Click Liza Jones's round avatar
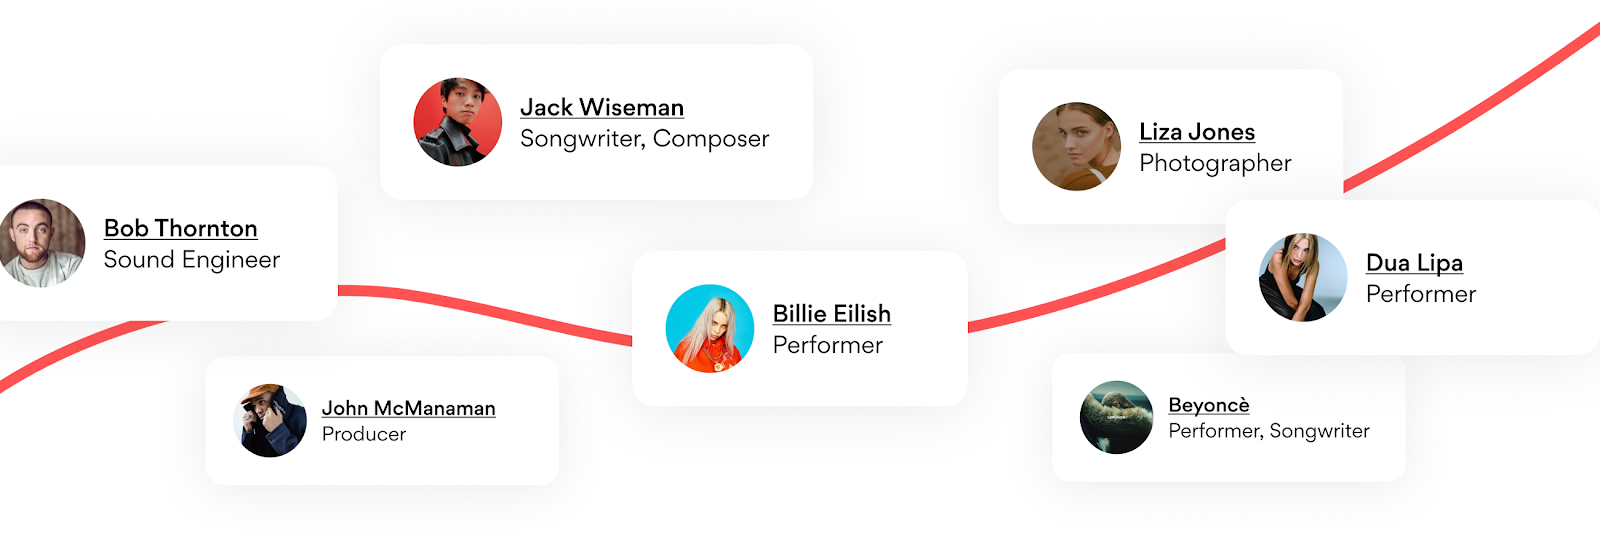This screenshot has height=555, width=1600. tap(1077, 146)
